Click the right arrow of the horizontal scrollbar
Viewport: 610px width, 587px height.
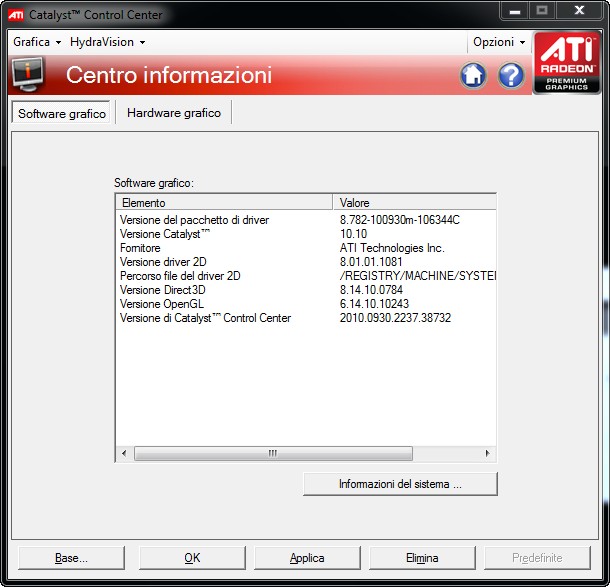(x=487, y=453)
